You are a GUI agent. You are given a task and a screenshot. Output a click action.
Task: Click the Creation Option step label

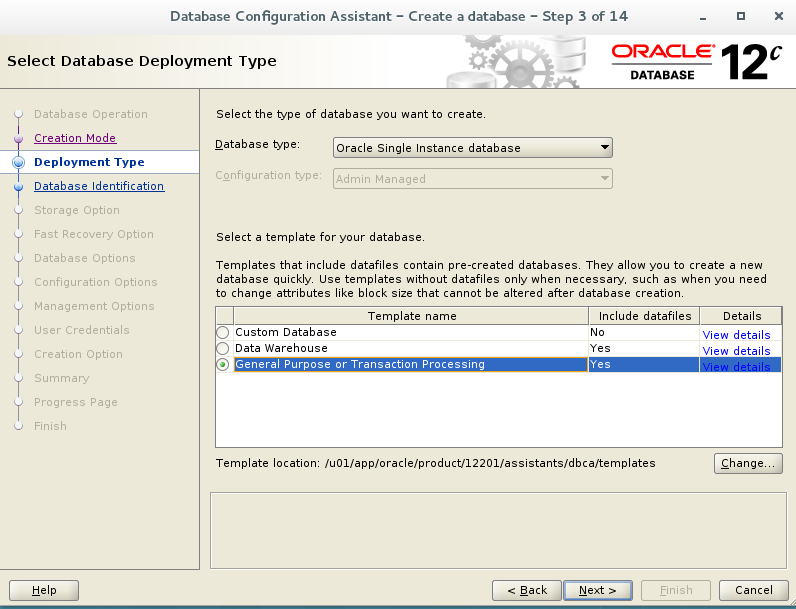pyautogui.click(x=78, y=354)
